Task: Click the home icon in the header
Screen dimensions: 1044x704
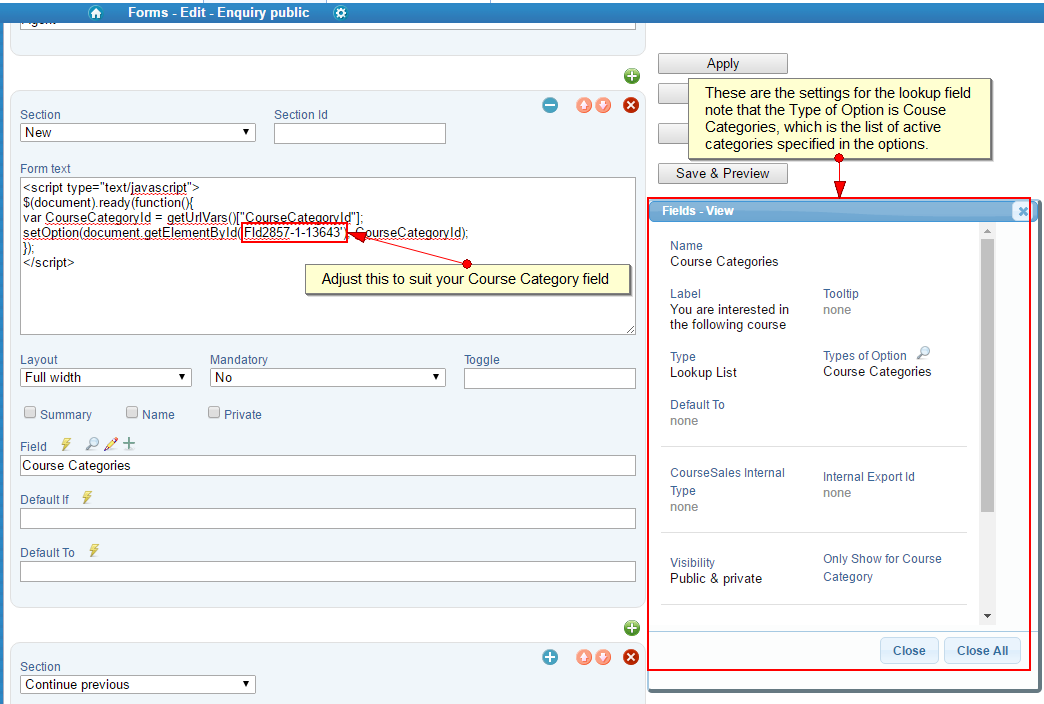Action: [x=95, y=13]
